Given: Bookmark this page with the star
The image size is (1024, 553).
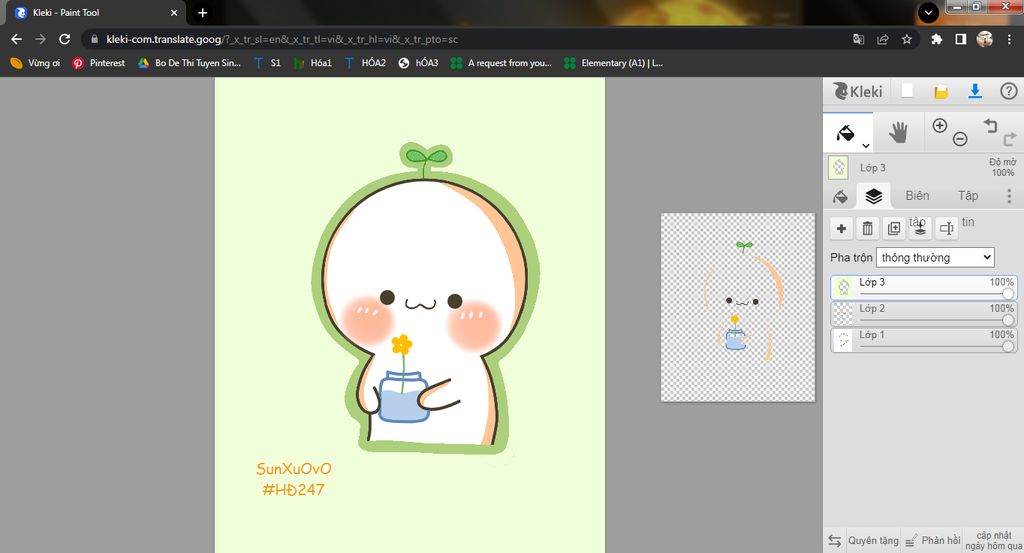Looking at the screenshot, I should point(906,39).
